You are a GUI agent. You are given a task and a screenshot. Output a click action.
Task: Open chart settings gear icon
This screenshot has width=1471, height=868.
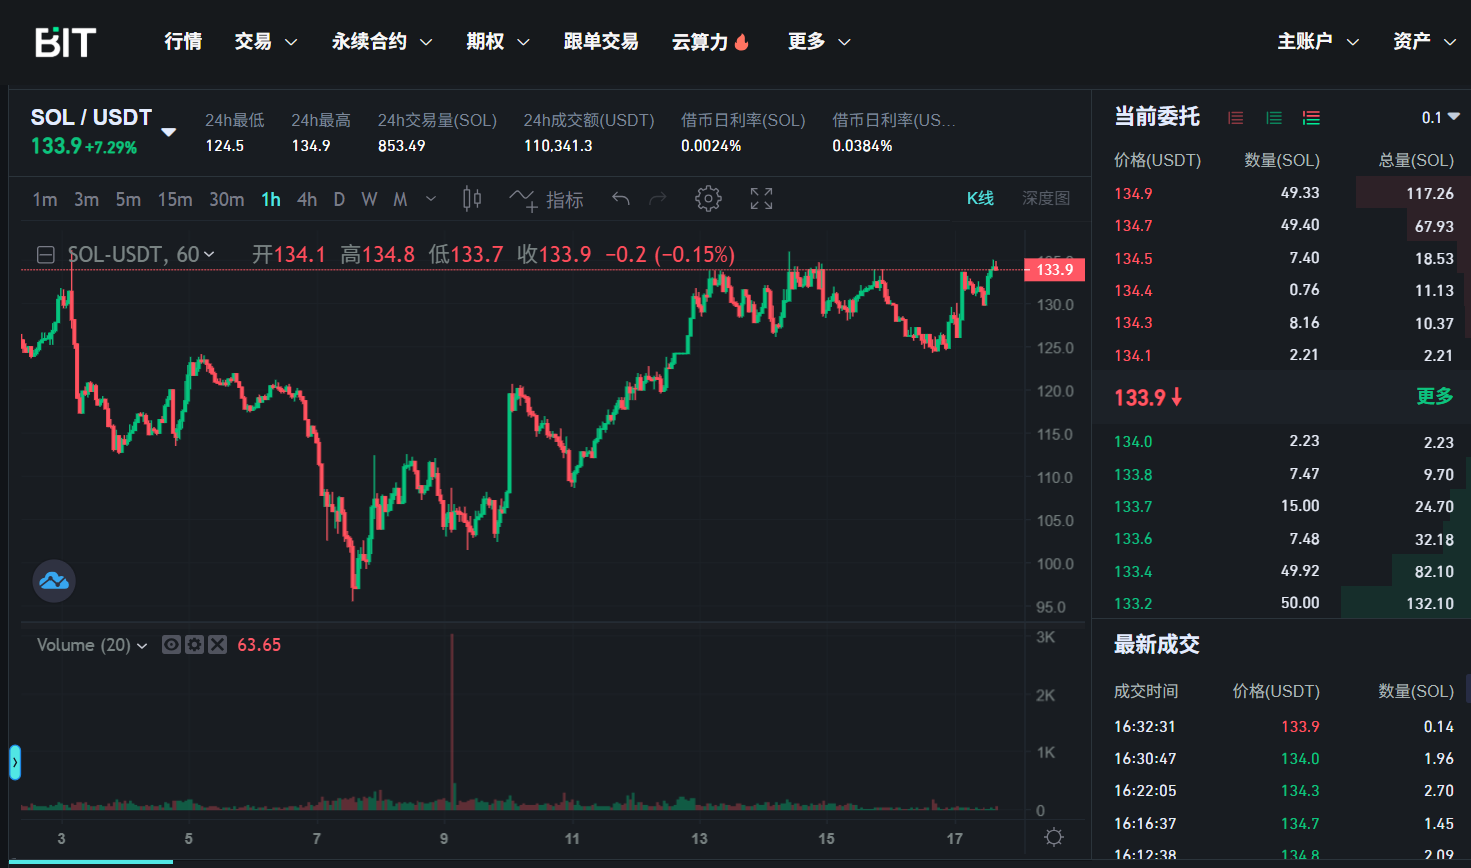click(x=708, y=199)
